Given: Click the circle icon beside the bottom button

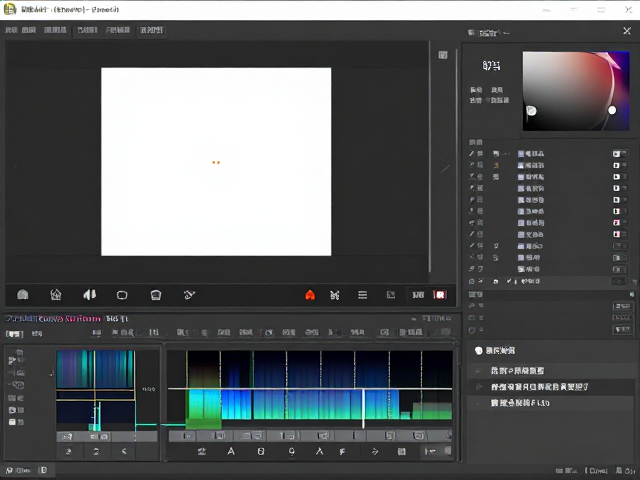Looking at the screenshot, I should [x=472, y=330].
